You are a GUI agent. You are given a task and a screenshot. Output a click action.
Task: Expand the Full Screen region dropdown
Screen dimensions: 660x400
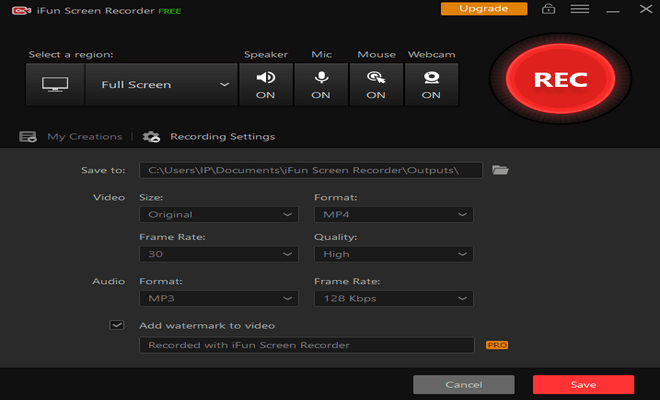coord(162,84)
